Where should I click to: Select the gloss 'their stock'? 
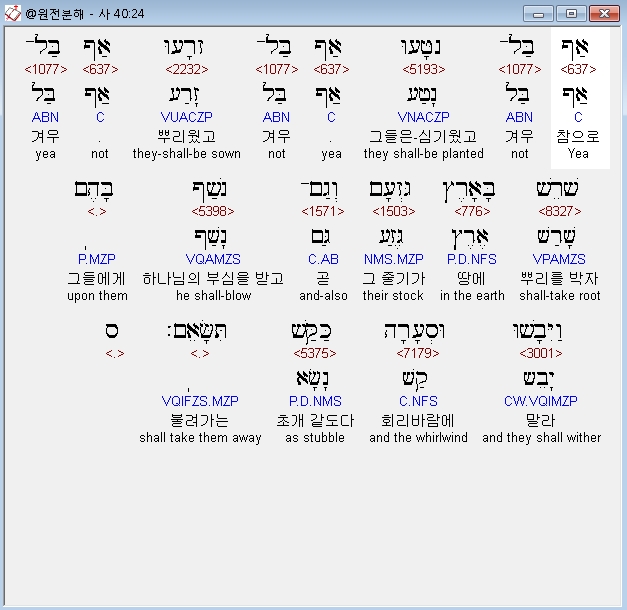(x=393, y=296)
